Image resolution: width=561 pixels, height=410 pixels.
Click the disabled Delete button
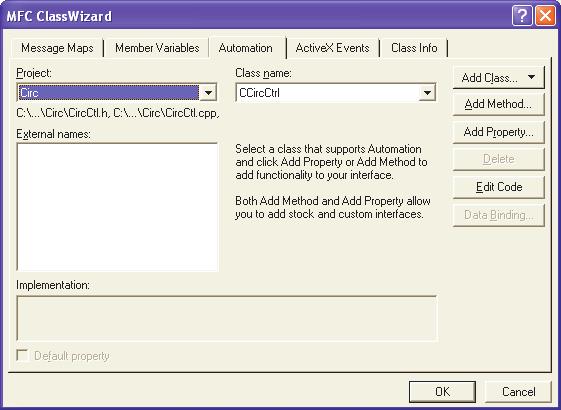tap(498, 159)
